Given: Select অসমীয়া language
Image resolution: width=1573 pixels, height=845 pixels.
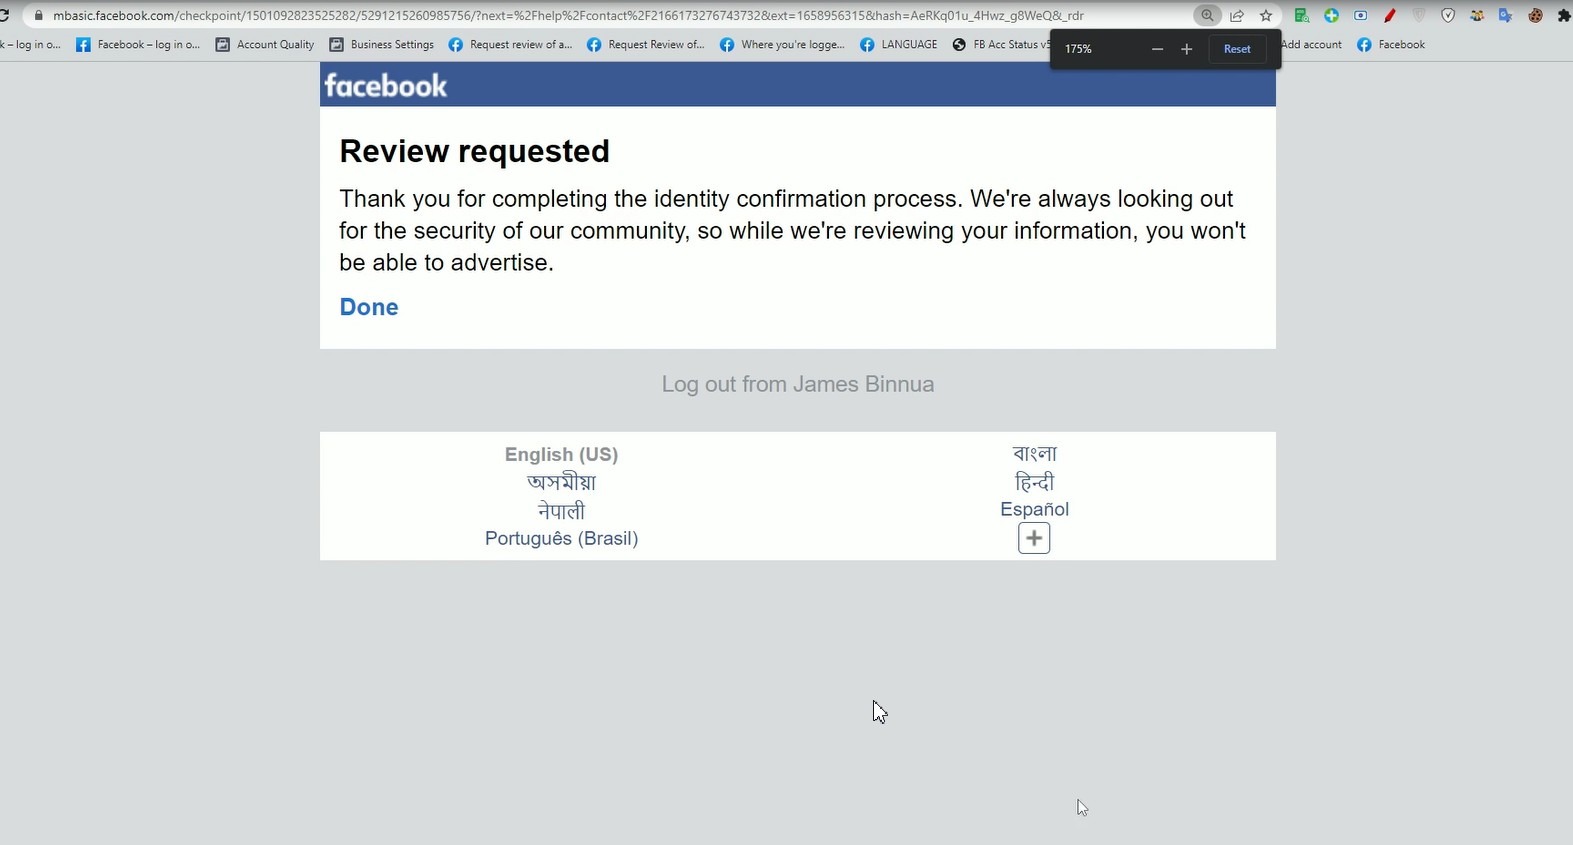Looking at the screenshot, I should tap(561, 482).
